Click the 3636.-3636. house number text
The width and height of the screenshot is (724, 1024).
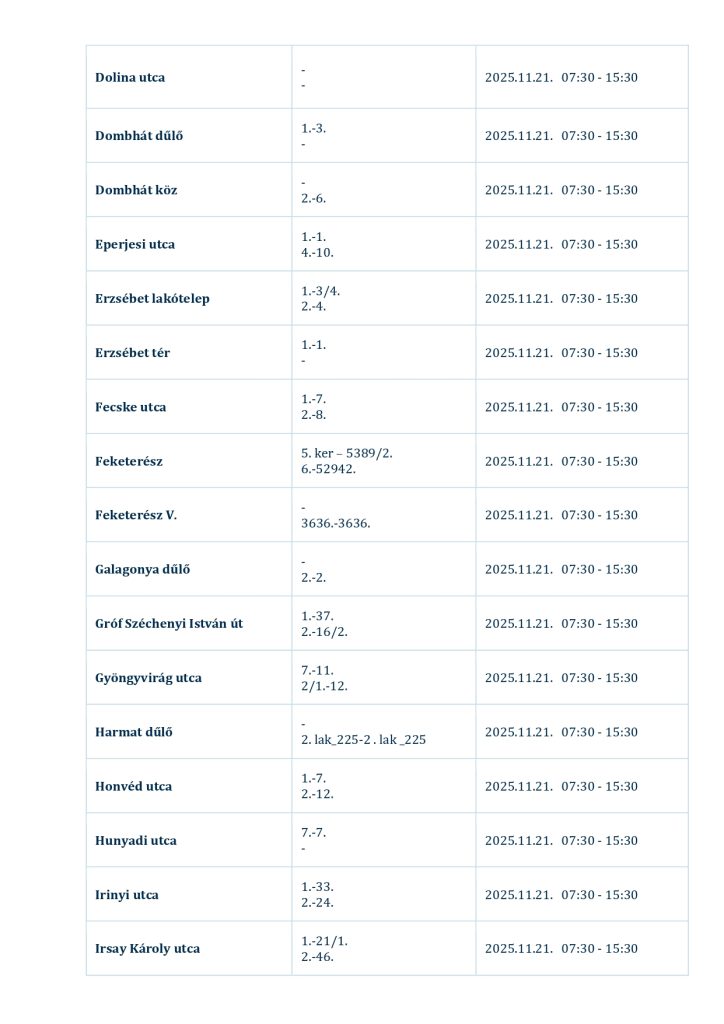point(335,523)
